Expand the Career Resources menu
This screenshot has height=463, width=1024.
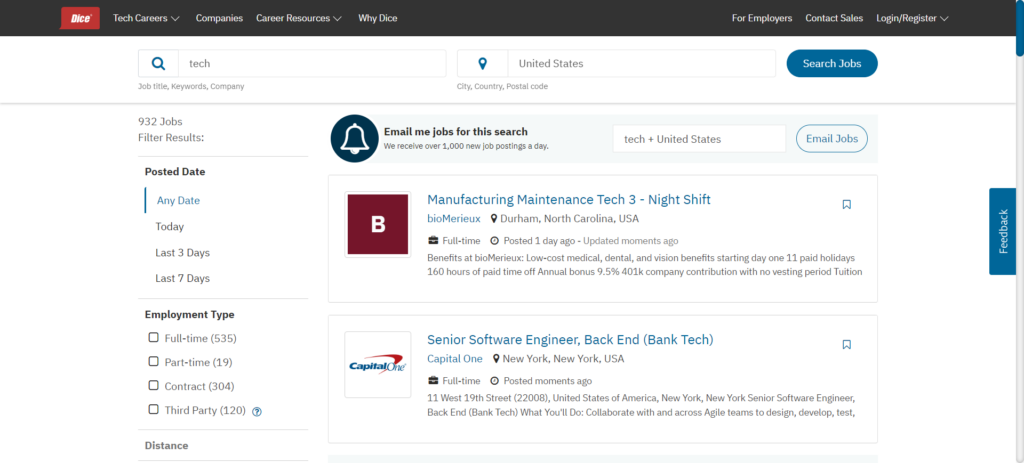(x=299, y=18)
